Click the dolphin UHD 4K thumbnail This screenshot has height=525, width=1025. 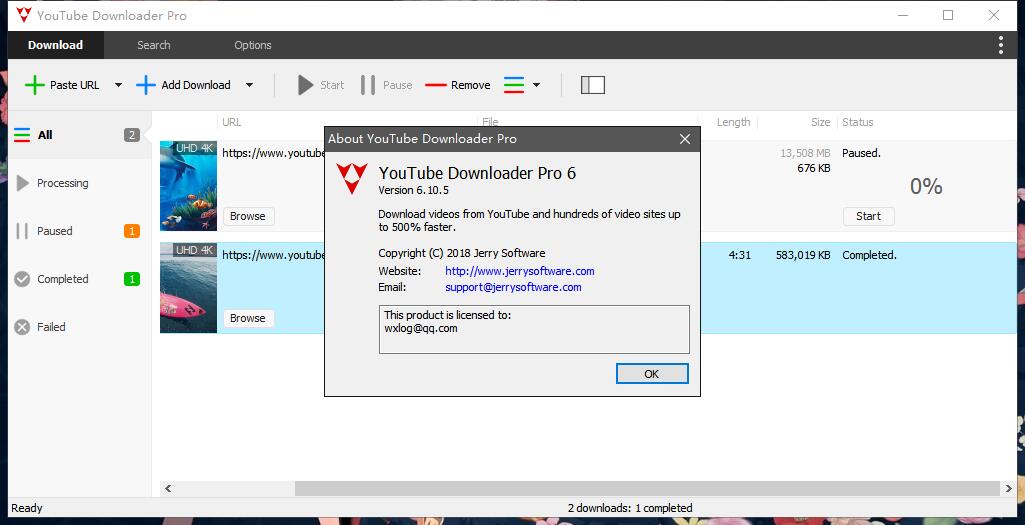point(188,186)
